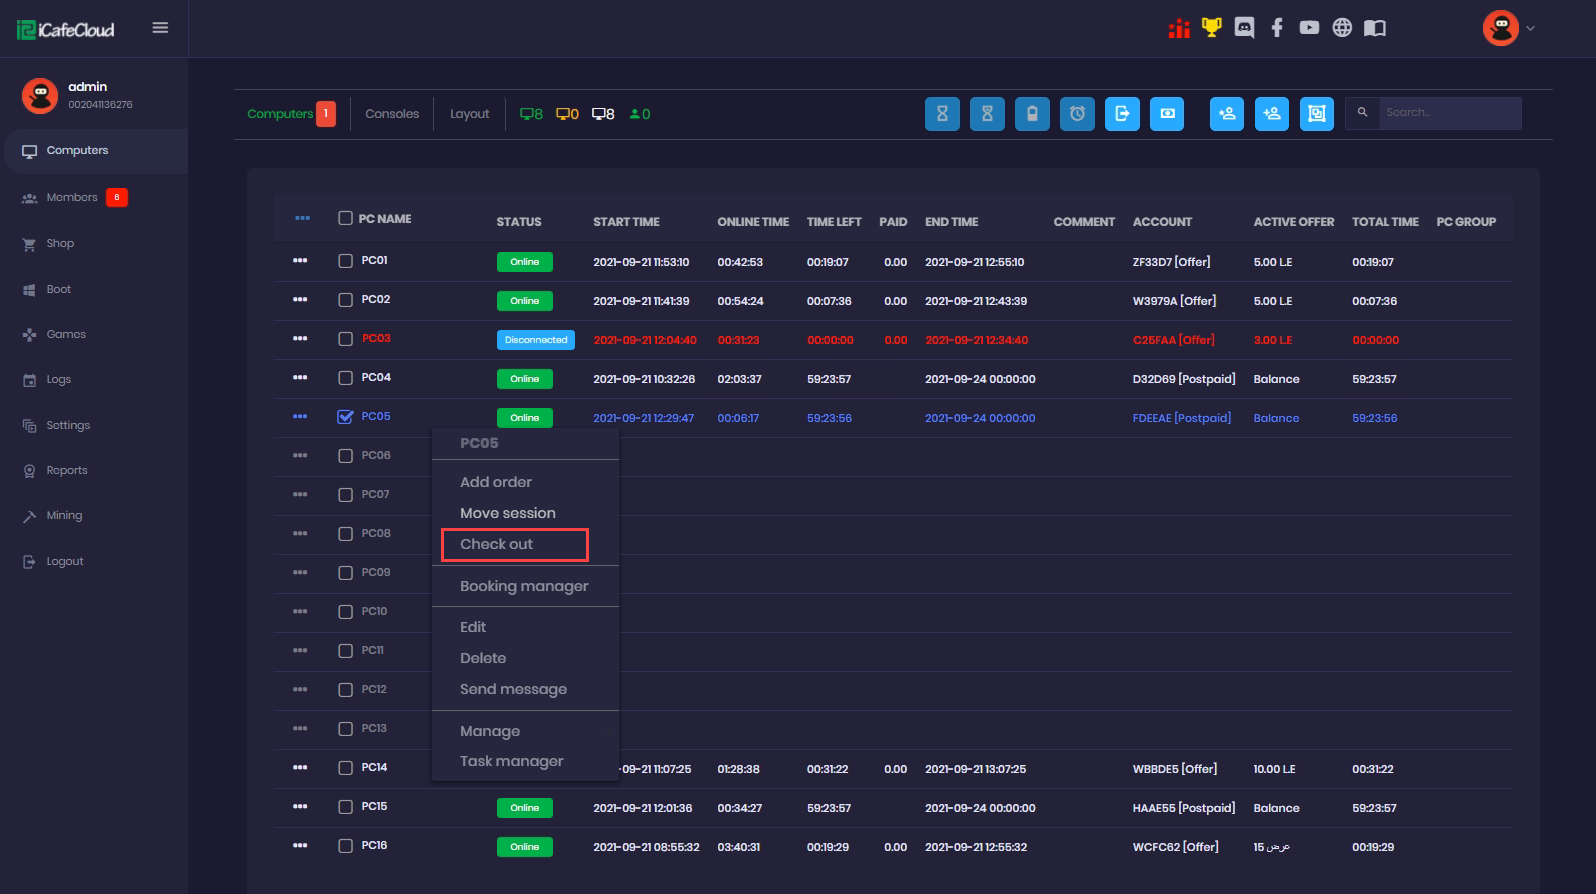Go to Members in the sidebar

pyautogui.click(x=72, y=197)
